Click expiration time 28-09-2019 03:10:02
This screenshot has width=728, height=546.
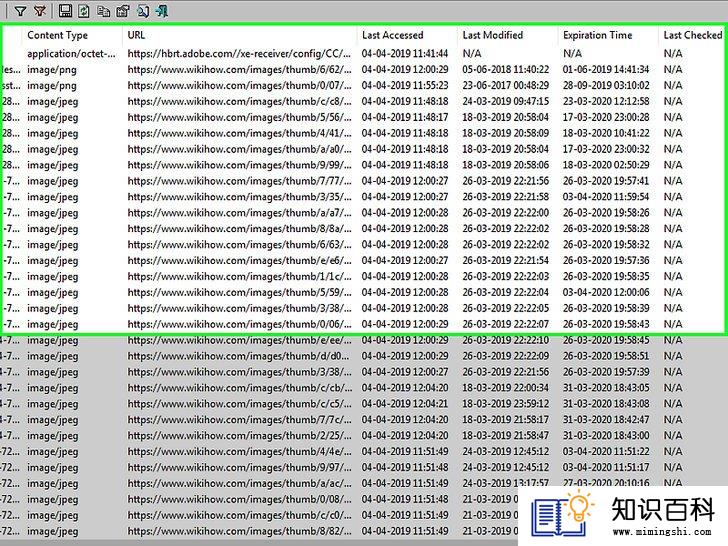tap(606, 85)
